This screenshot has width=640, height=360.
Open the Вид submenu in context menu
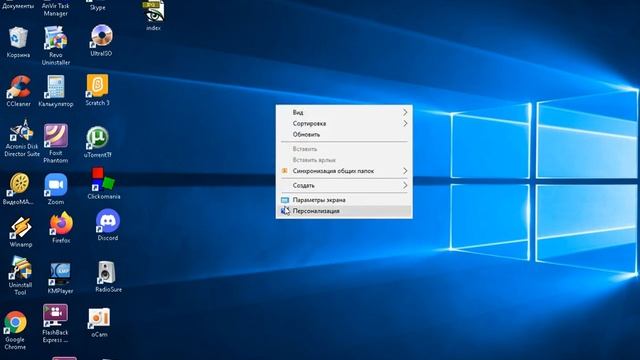[x=344, y=112]
